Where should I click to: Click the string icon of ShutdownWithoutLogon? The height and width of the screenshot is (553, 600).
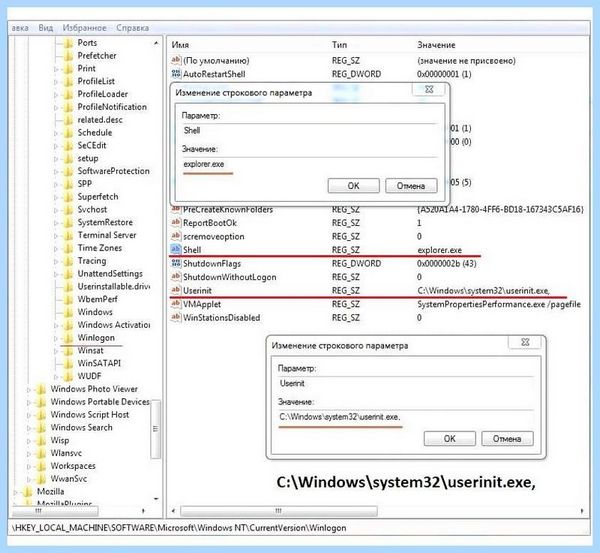(176, 277)
